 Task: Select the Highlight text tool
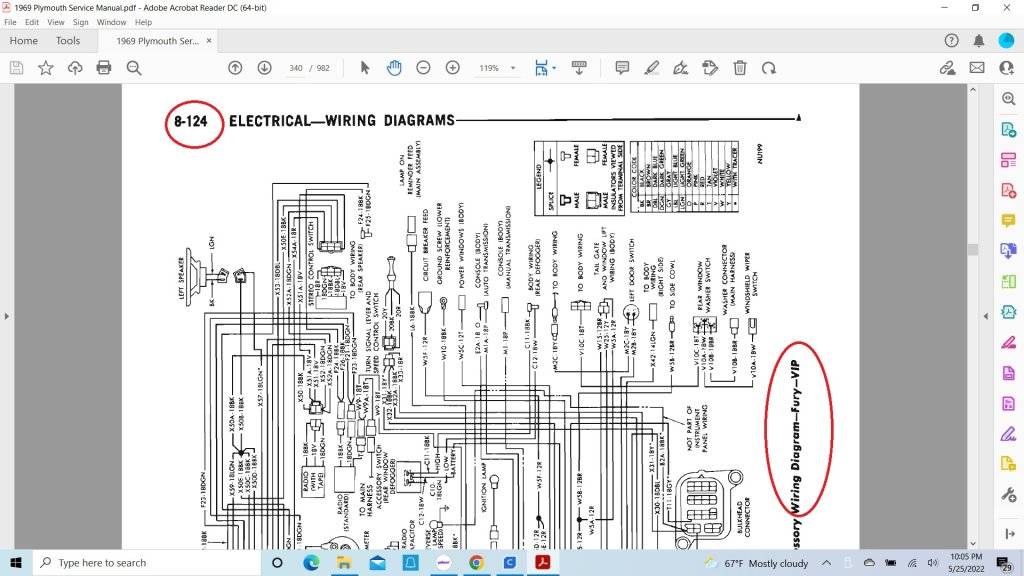point(652,68)
